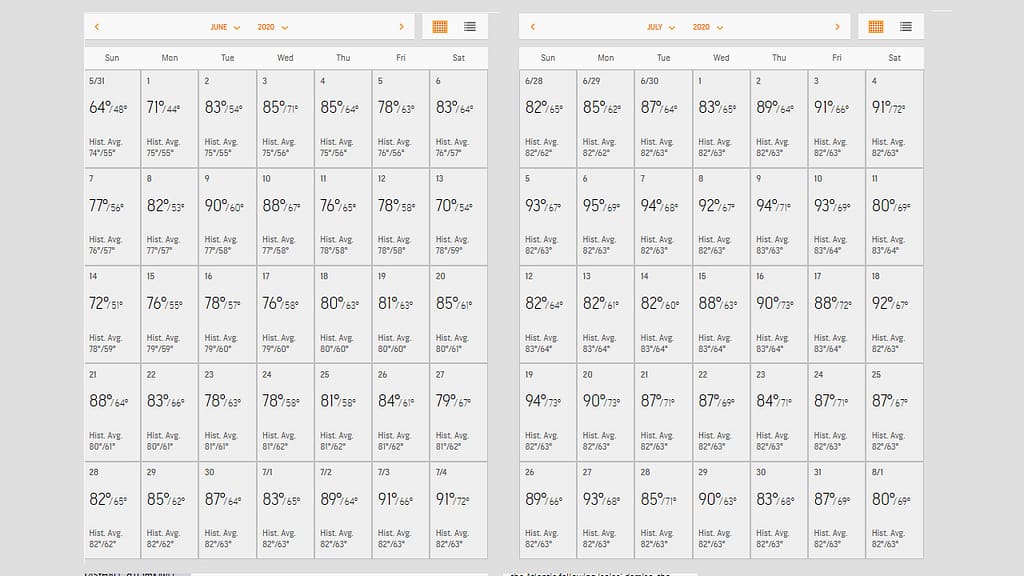Select June 13 cell showing 70°/54°
This screenshot has width=1024, height=576.
click(458, 217)
